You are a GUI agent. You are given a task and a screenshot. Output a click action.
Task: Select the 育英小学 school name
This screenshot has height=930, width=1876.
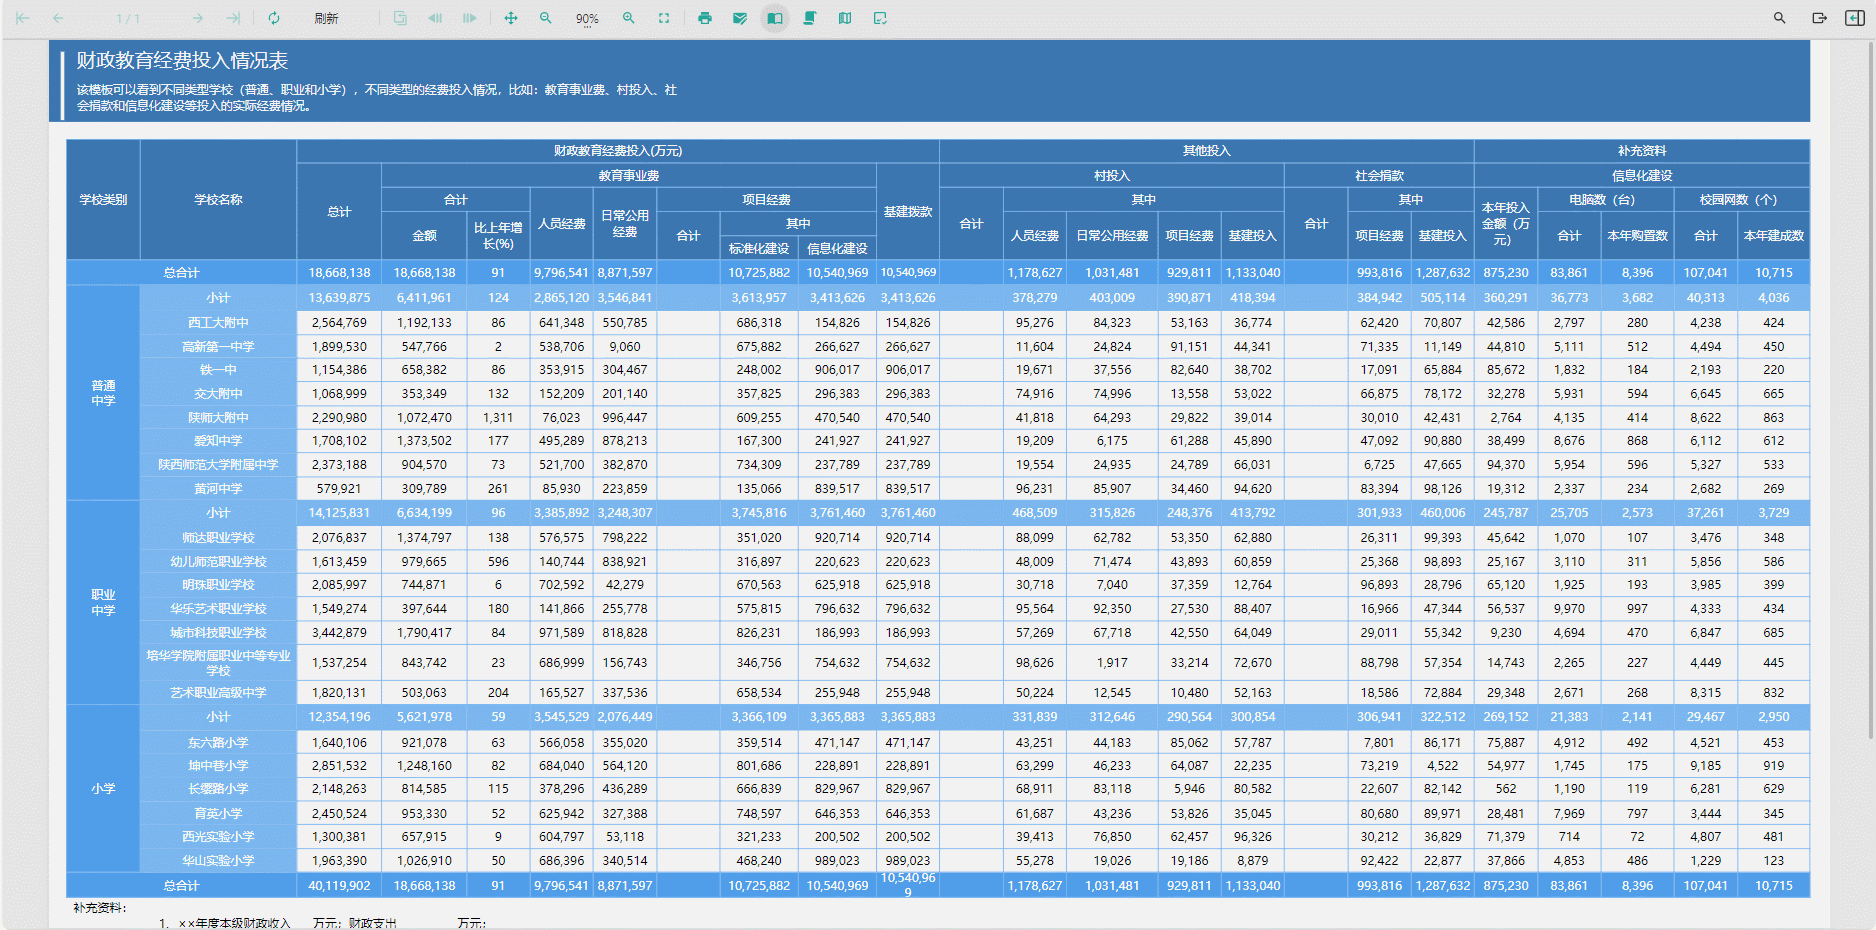[x=218, y=814]
